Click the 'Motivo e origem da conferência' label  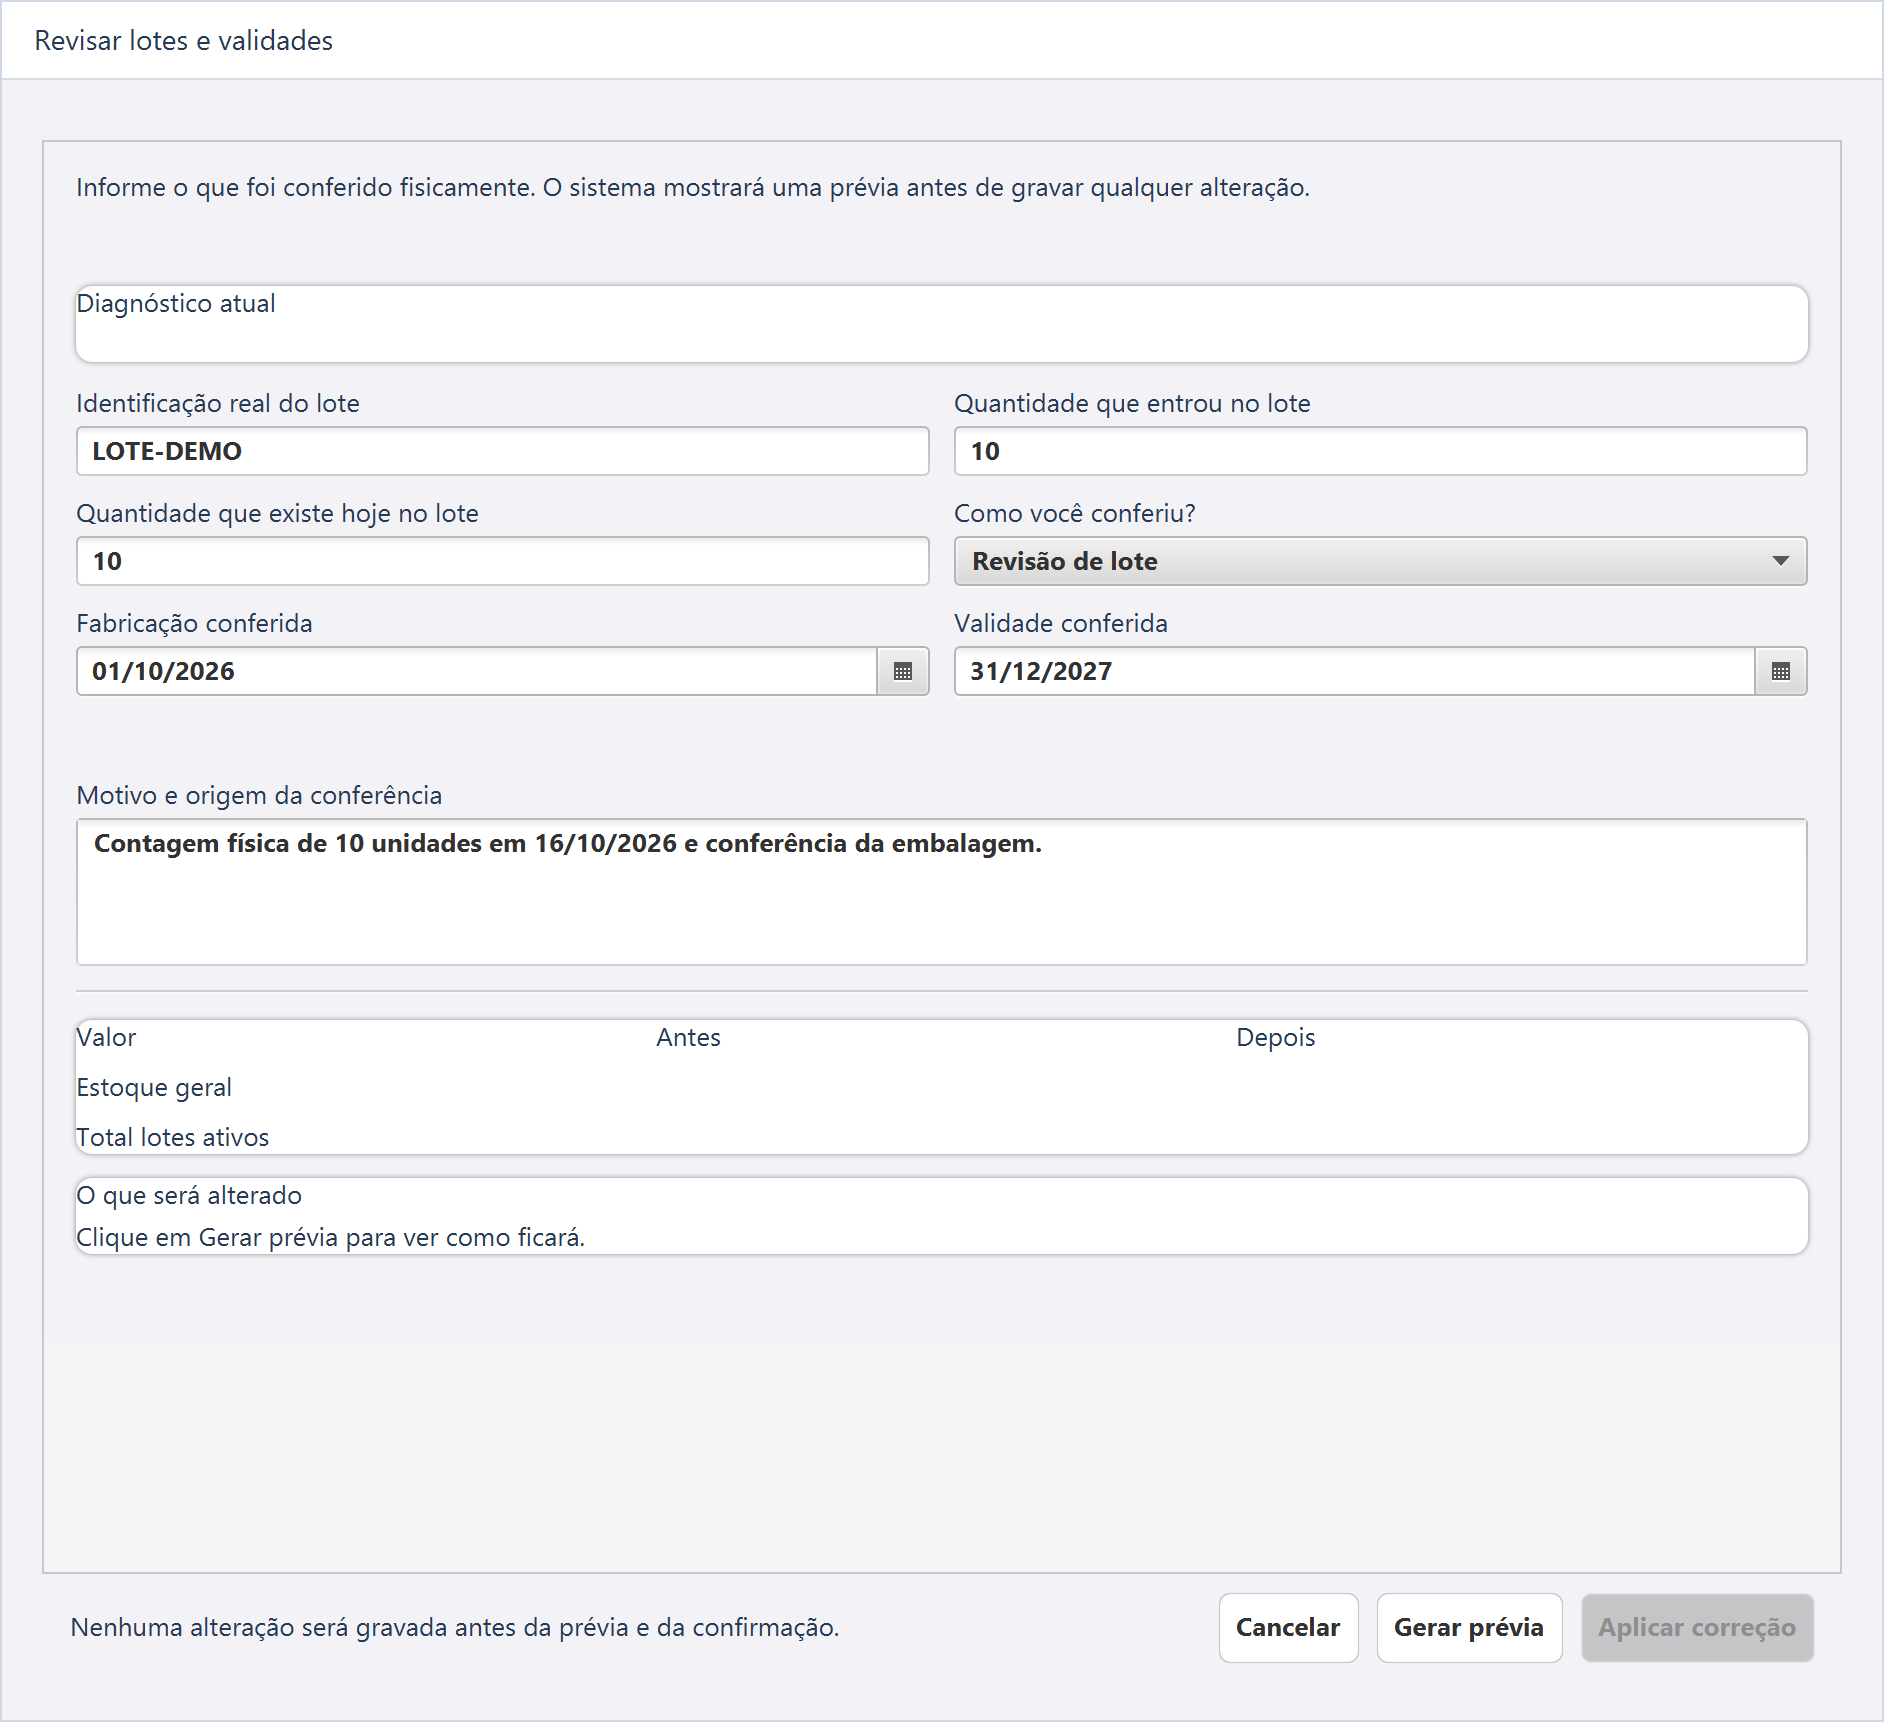259,795
